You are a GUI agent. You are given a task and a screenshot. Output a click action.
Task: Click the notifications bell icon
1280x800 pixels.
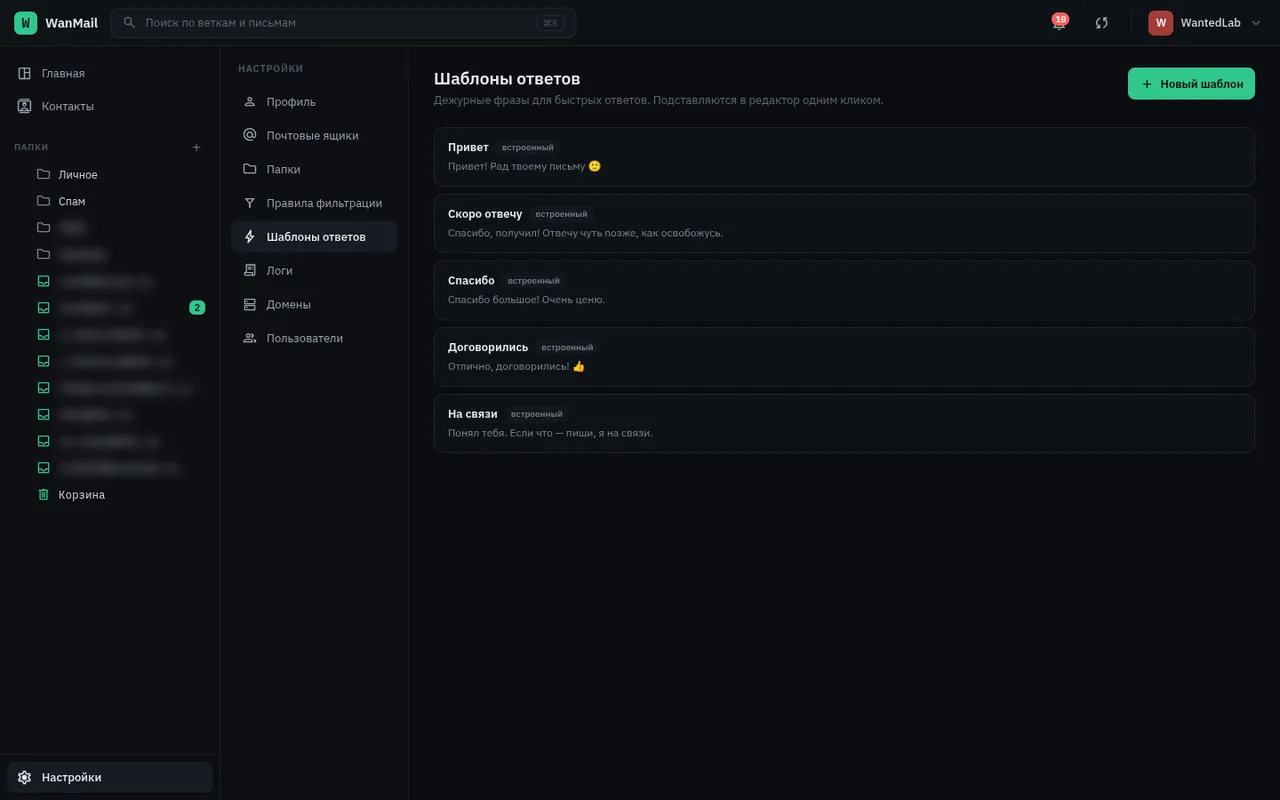1059,23
